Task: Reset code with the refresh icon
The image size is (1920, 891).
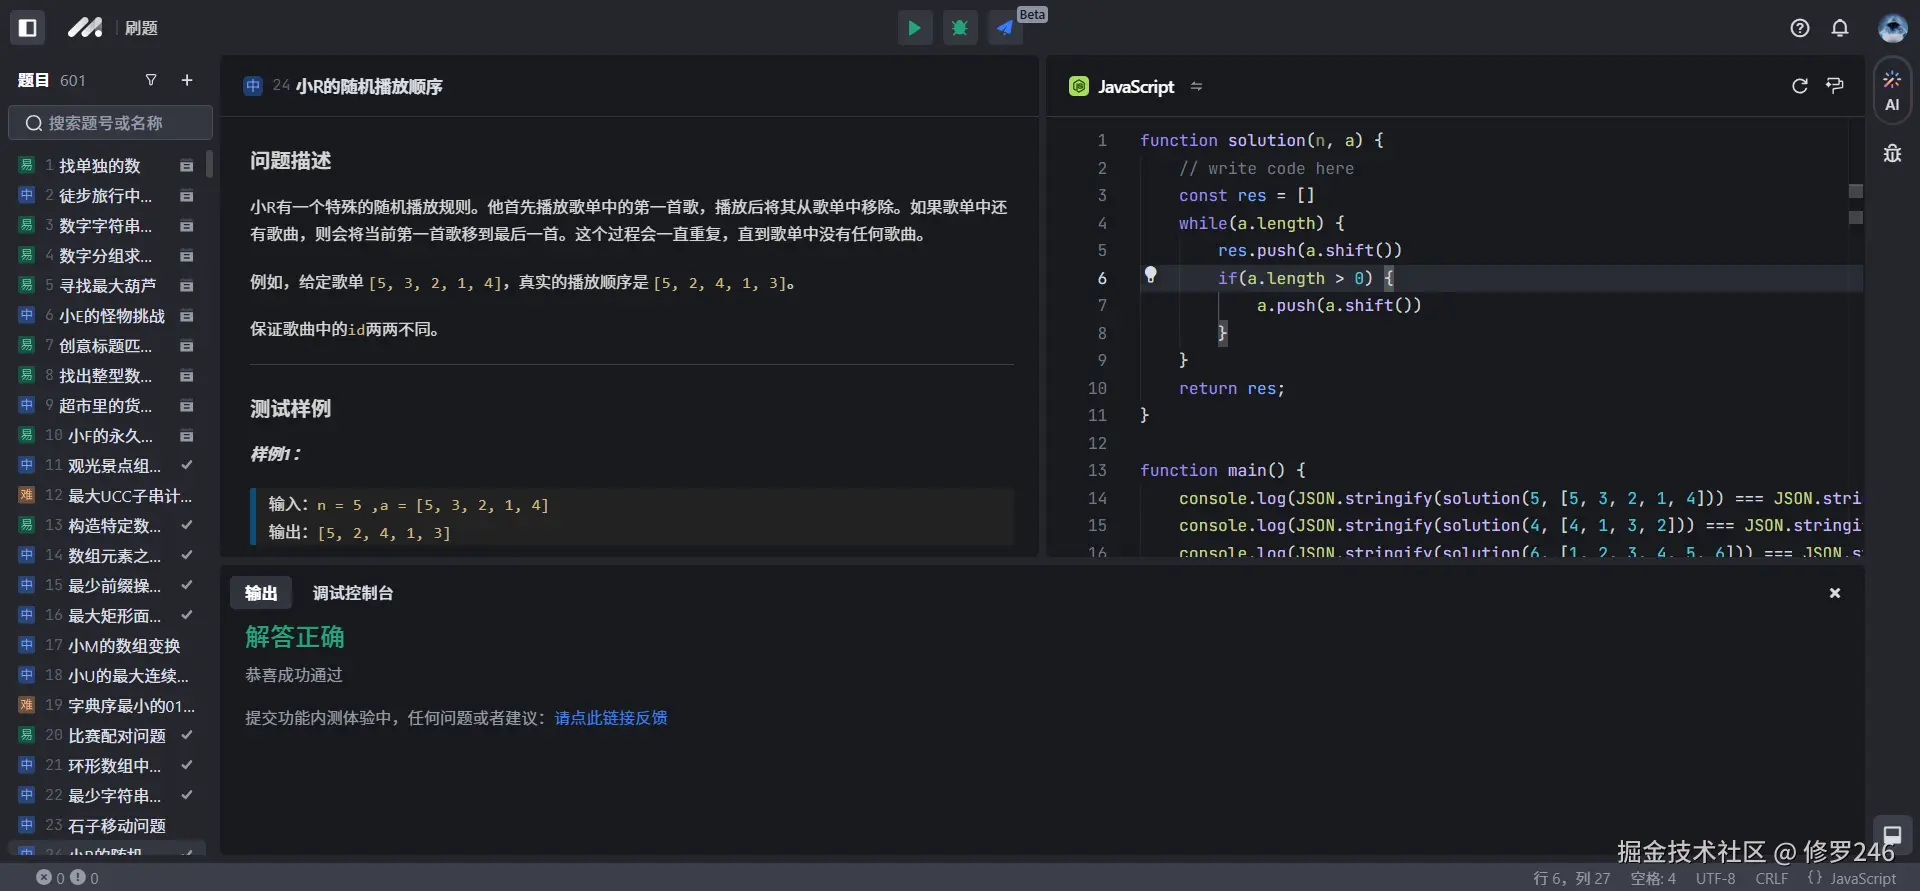Action: point(1799,86)
